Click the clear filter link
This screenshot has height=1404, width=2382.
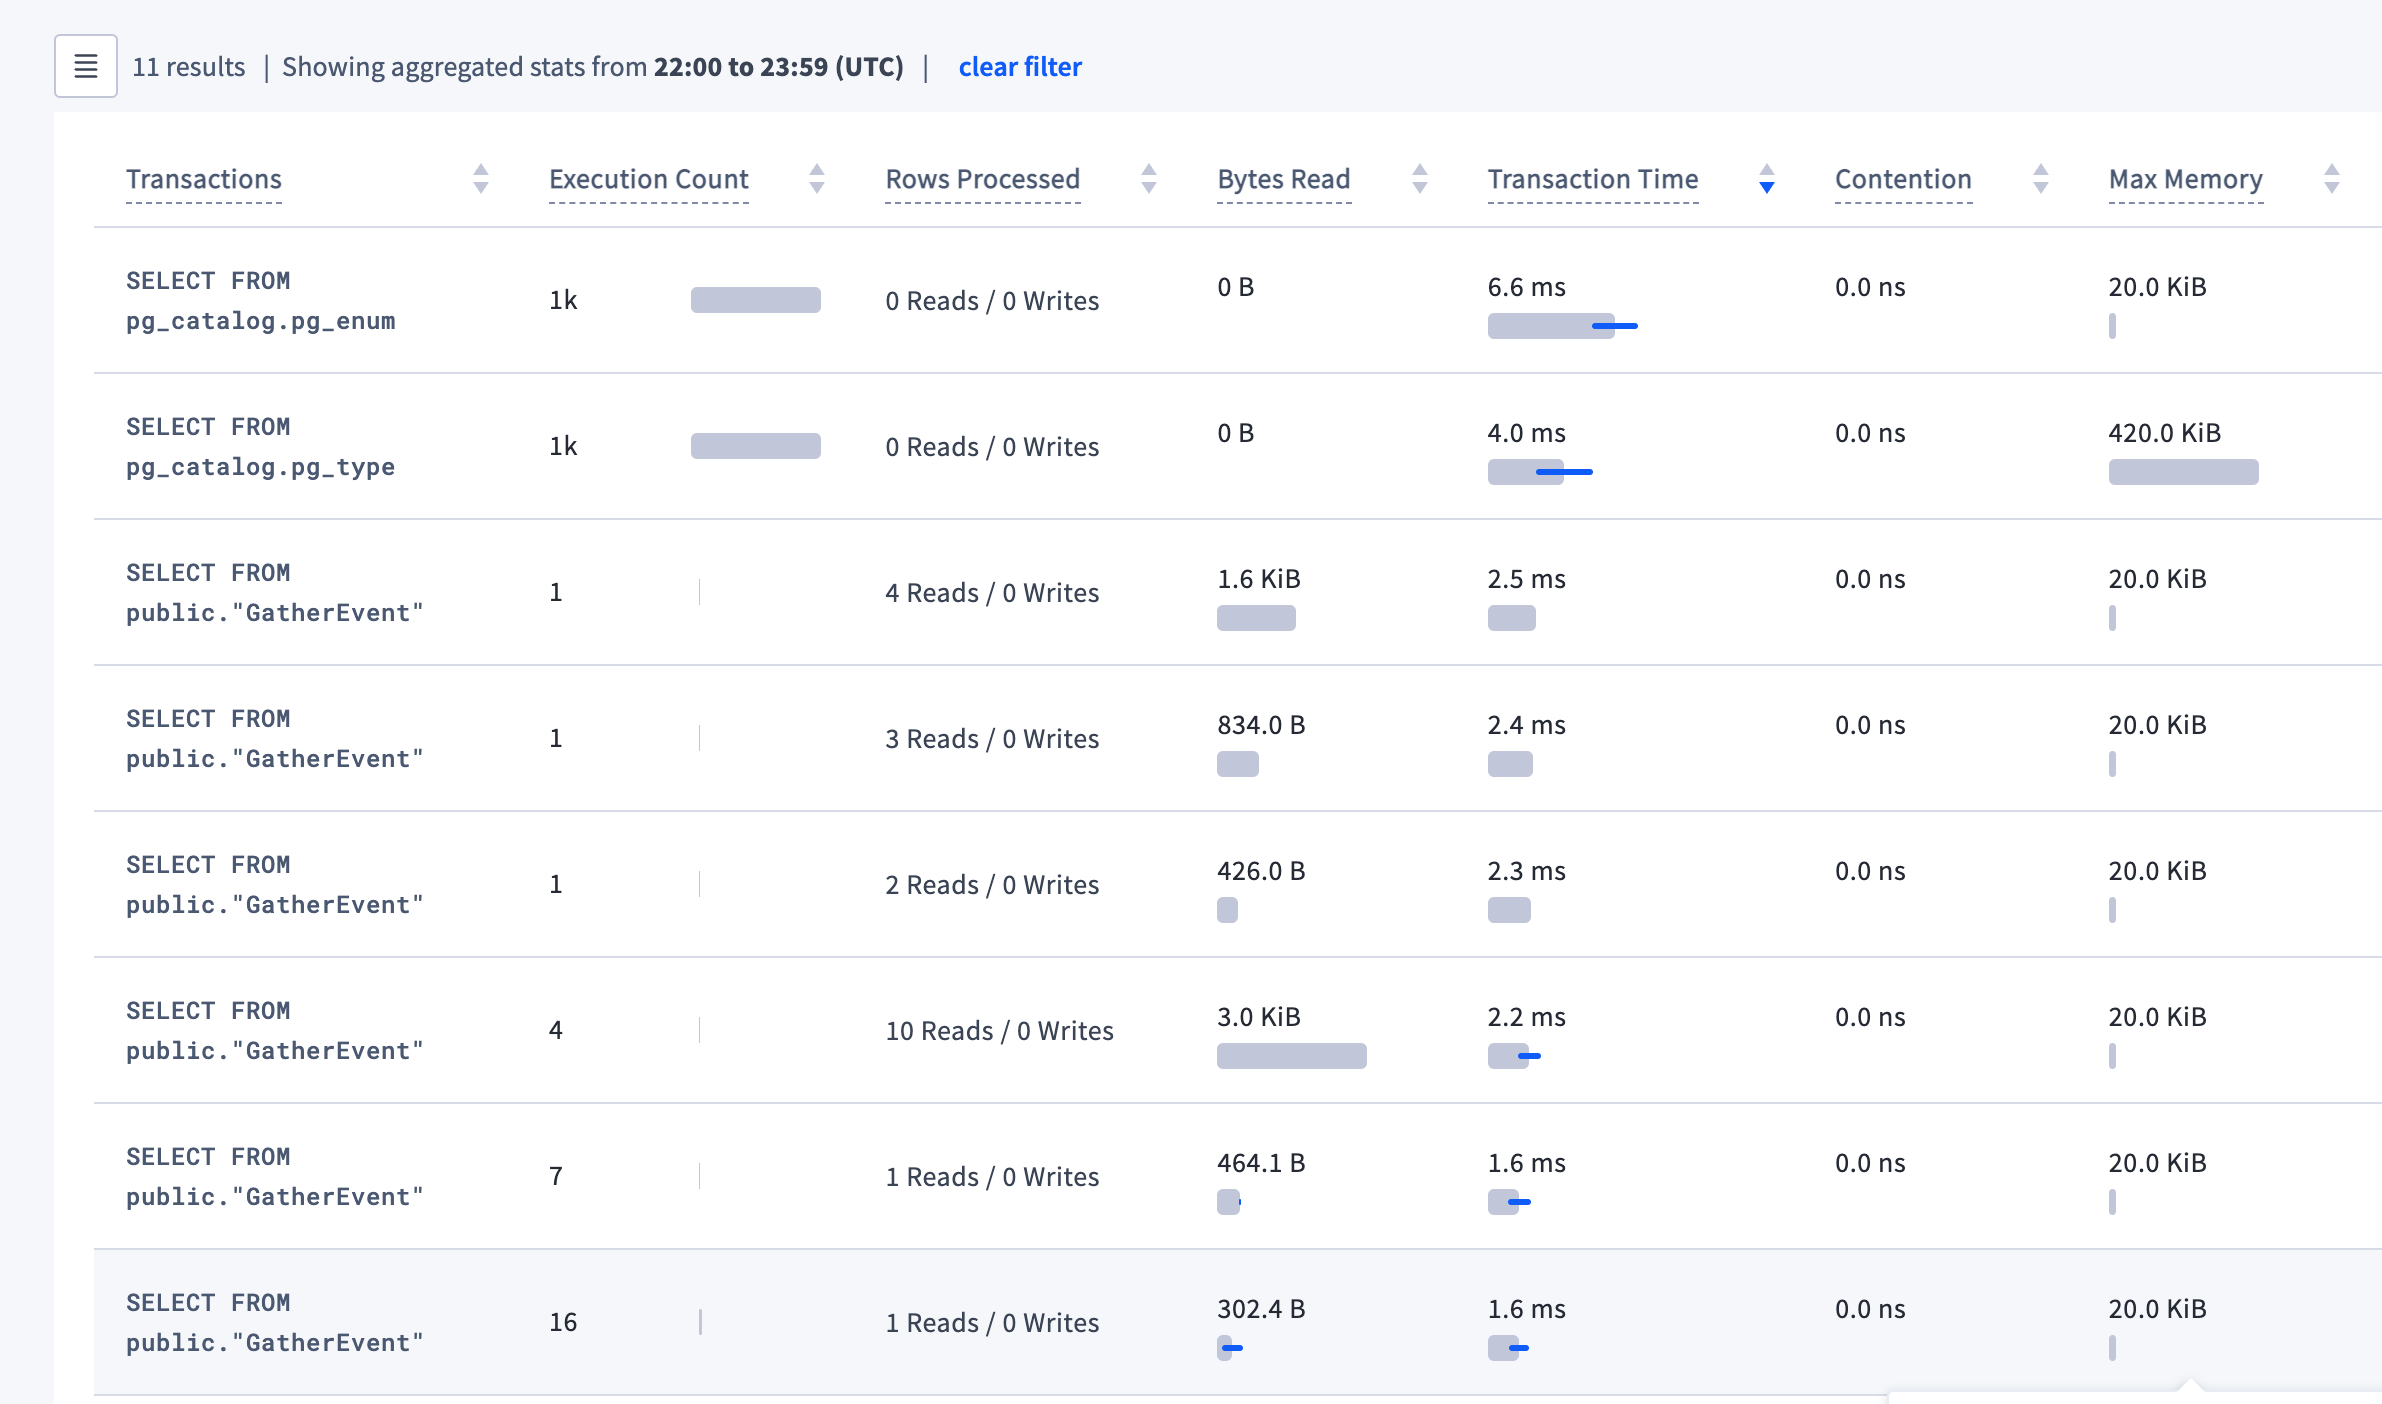point(1019,66)
